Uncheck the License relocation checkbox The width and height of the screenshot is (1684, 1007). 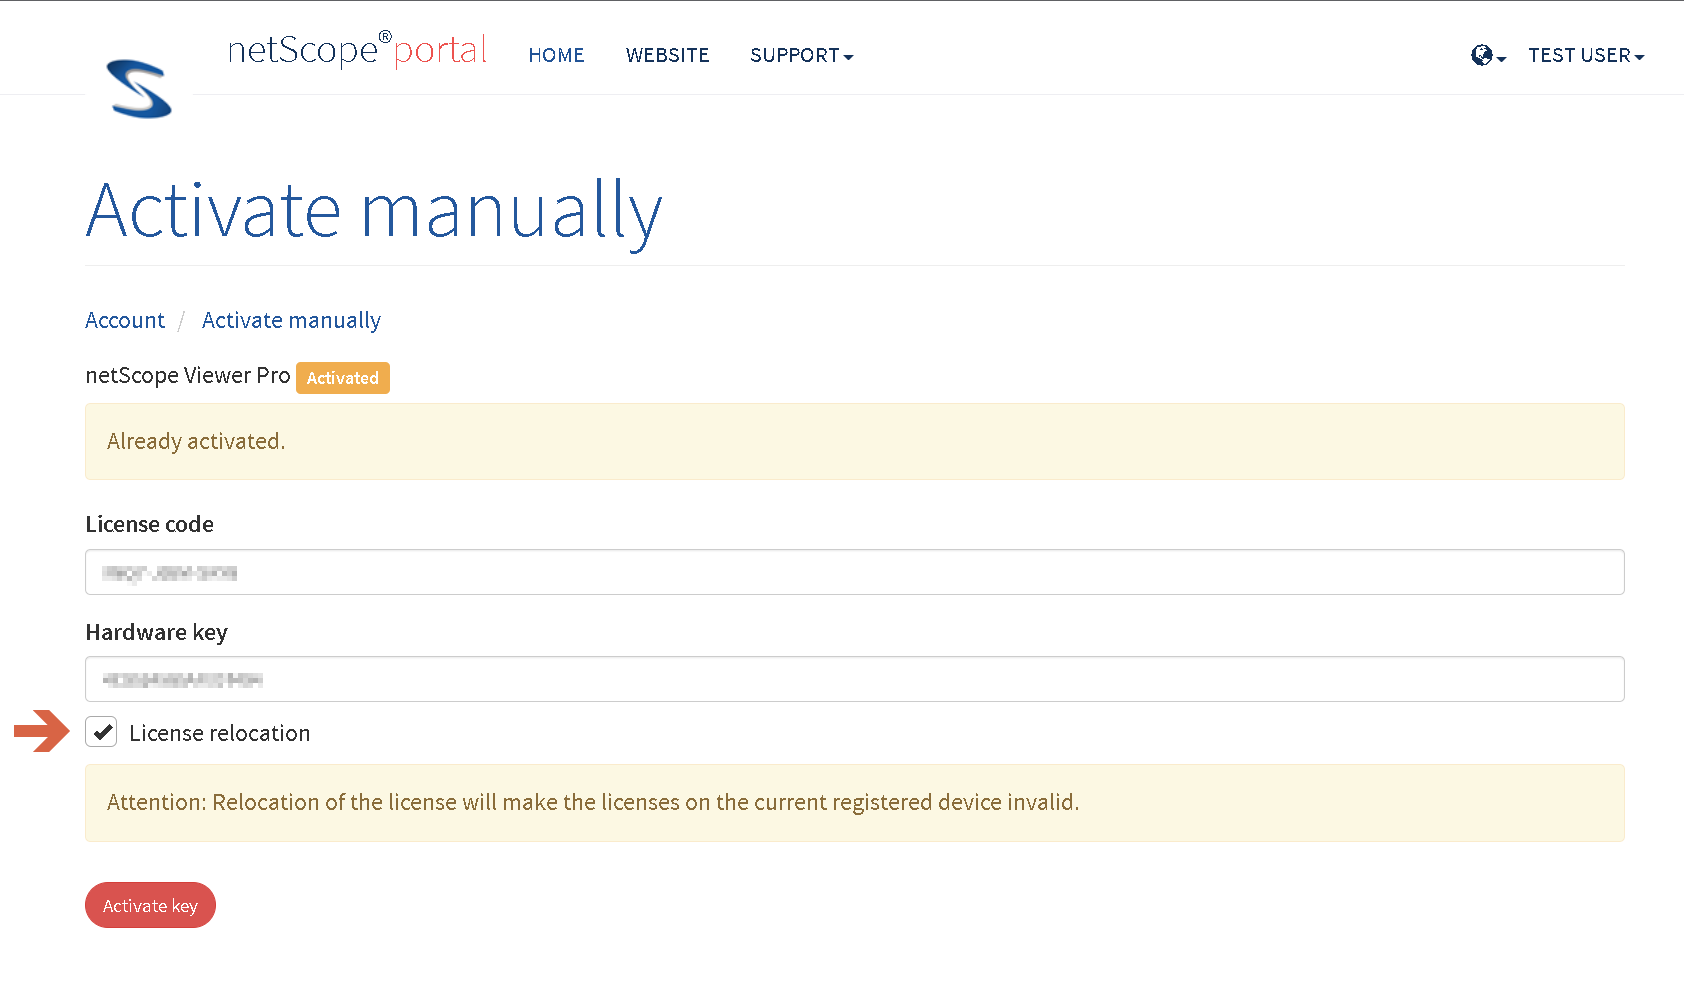(x=101, y=732)
